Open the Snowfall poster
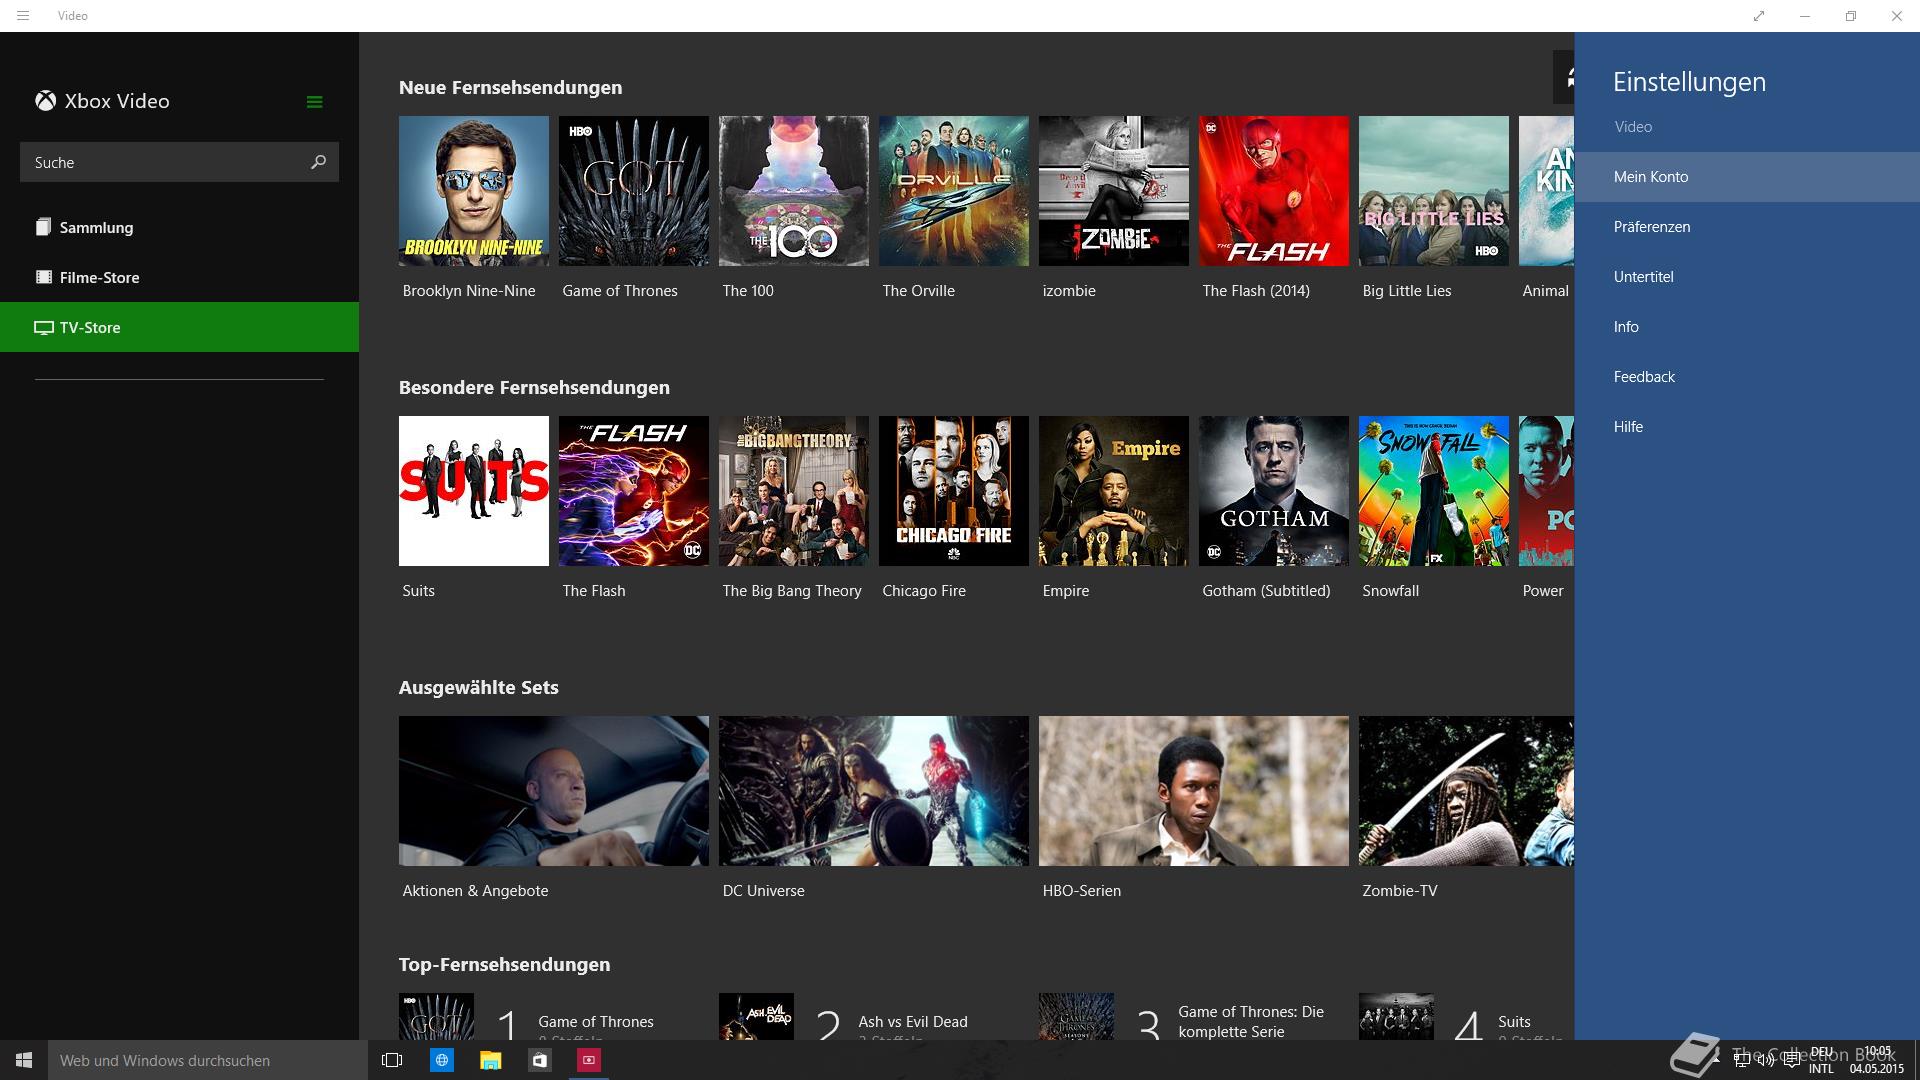The height and width of the screenshot is (1080, 1920). (1434, 491)
